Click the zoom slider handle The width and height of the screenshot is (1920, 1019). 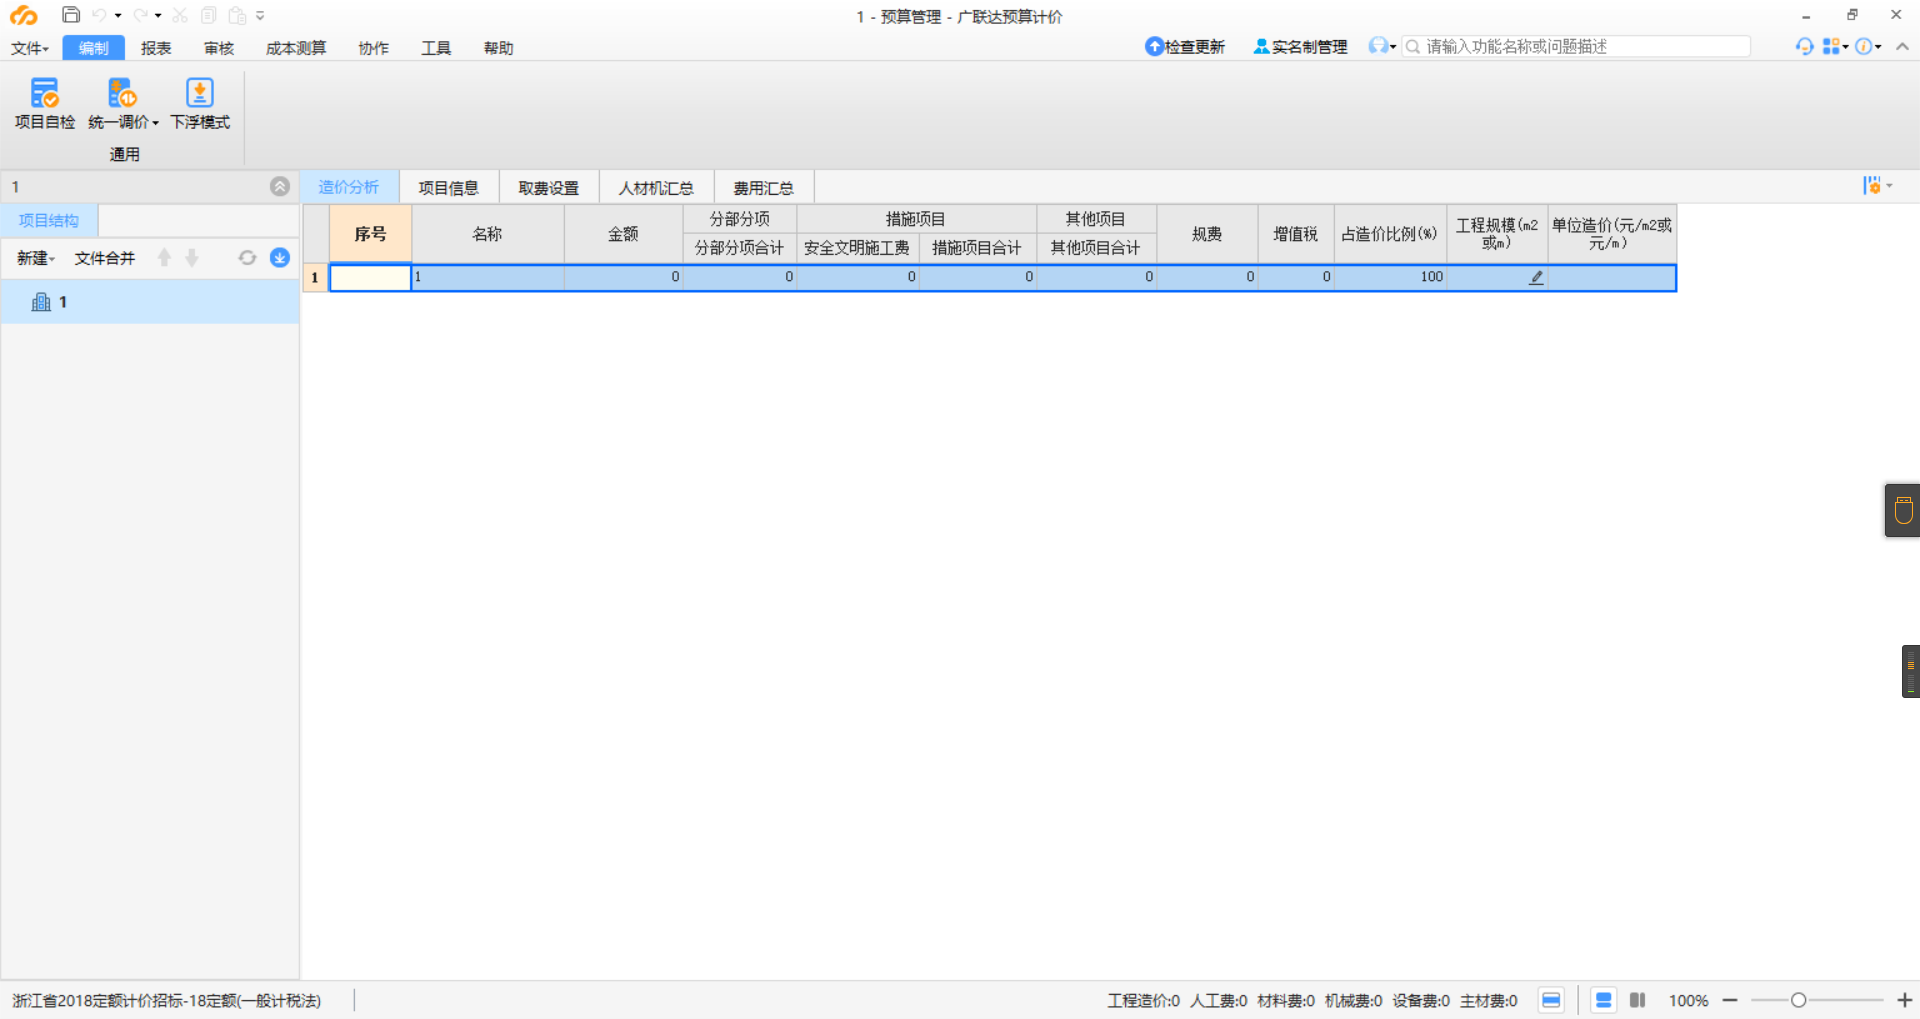coord(1798,1000)
